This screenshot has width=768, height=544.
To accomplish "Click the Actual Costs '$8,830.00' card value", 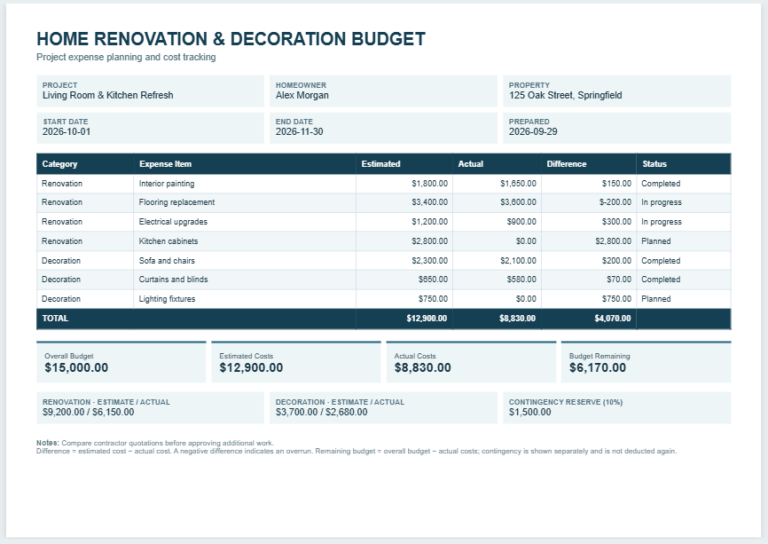I will (423, 368).
